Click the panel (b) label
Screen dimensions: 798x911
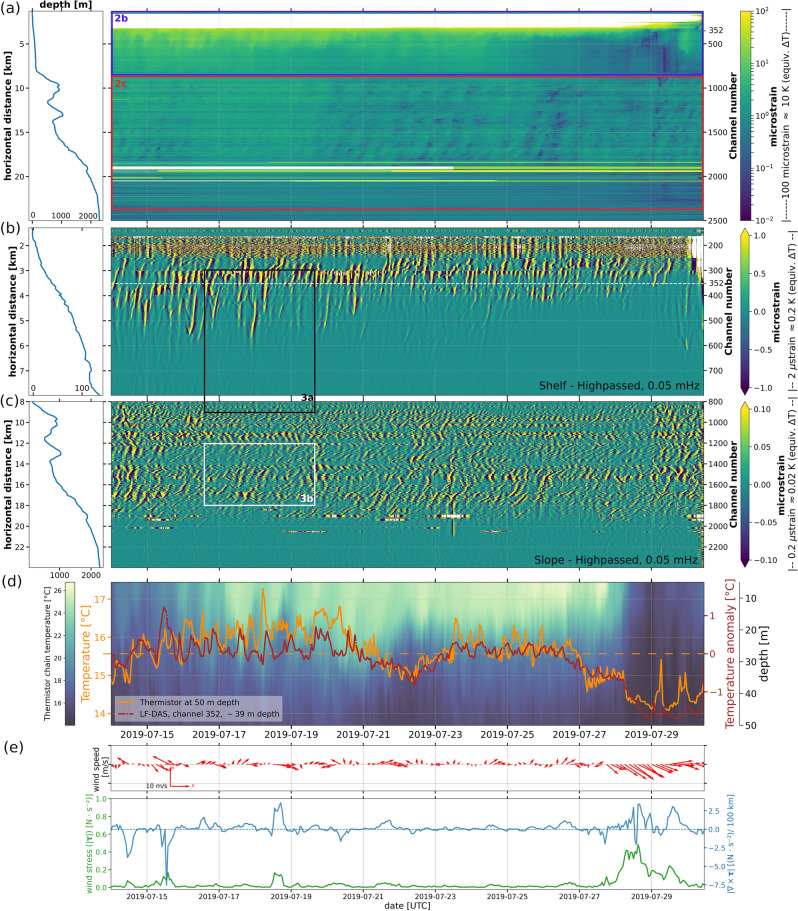coord(10,228)
